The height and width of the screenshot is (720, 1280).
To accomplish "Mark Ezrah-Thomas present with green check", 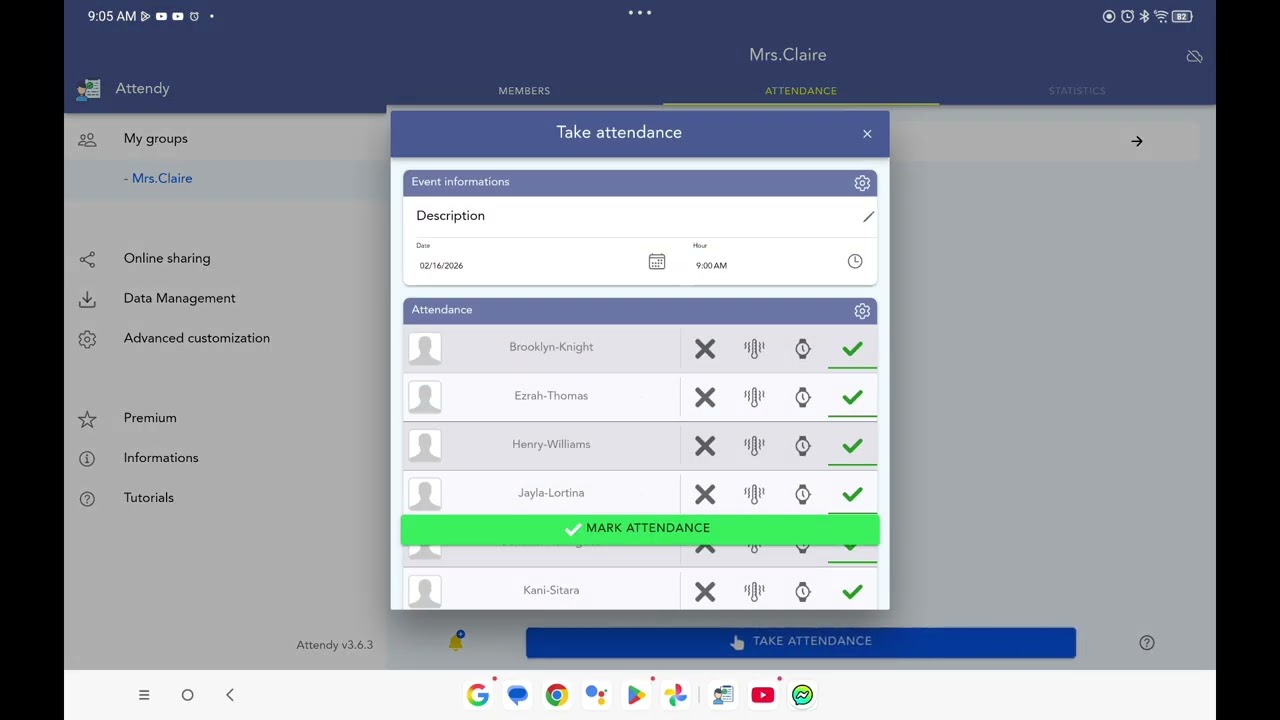I will point(852,397).
